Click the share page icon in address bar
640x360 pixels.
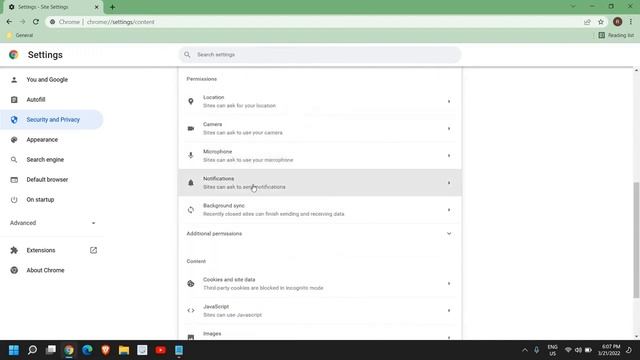587,22
